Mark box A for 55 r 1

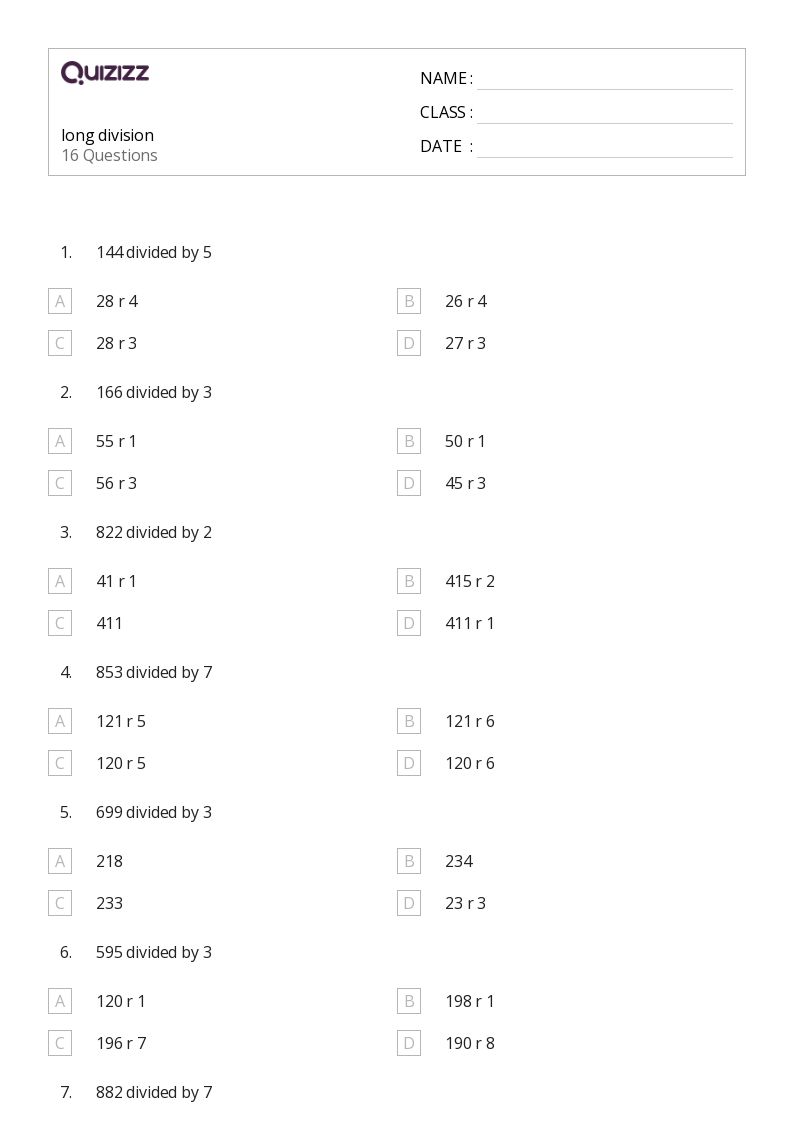pyautogui.click(x=60, y=441)
